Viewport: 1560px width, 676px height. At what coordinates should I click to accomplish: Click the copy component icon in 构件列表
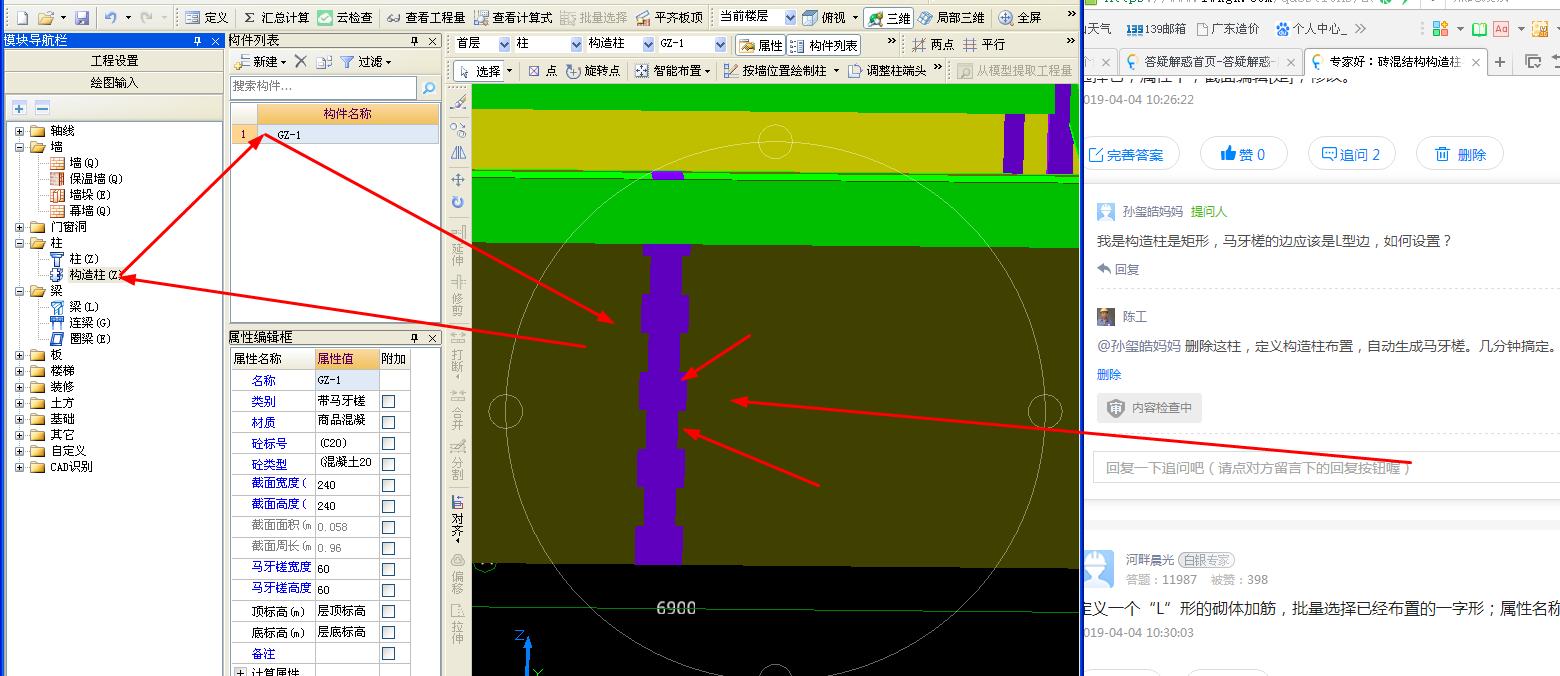pyautogui.click(x=324, y=62)
